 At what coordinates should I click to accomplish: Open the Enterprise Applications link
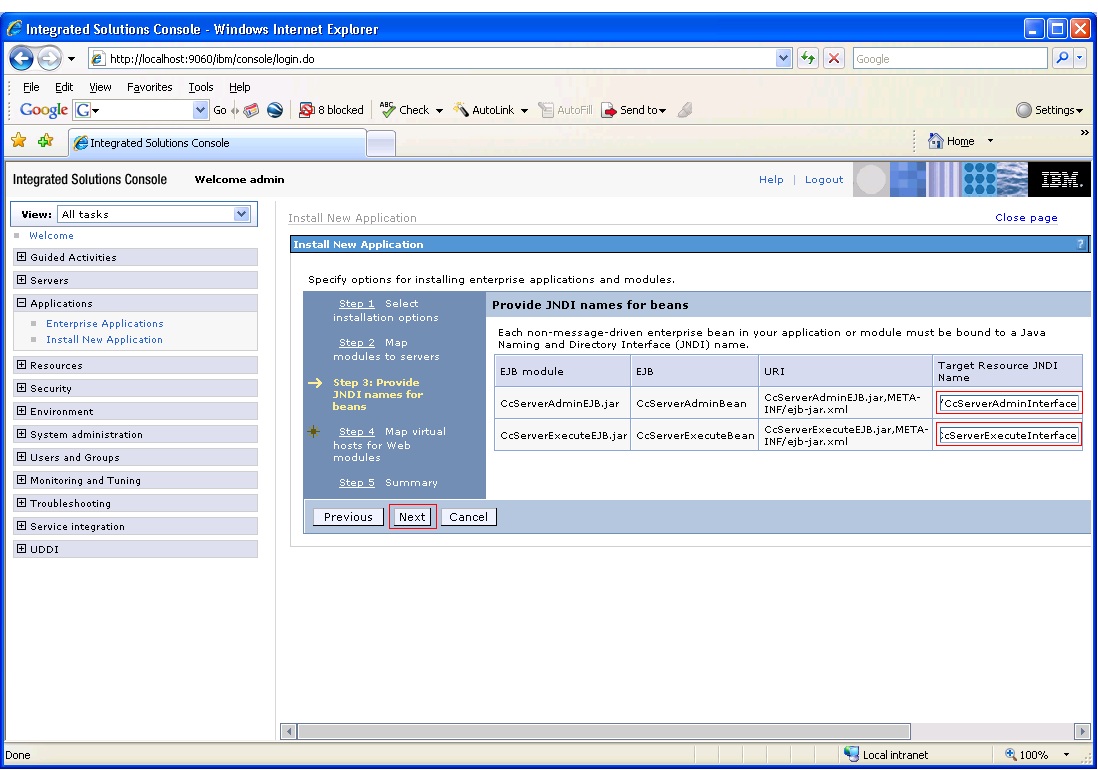104,323
